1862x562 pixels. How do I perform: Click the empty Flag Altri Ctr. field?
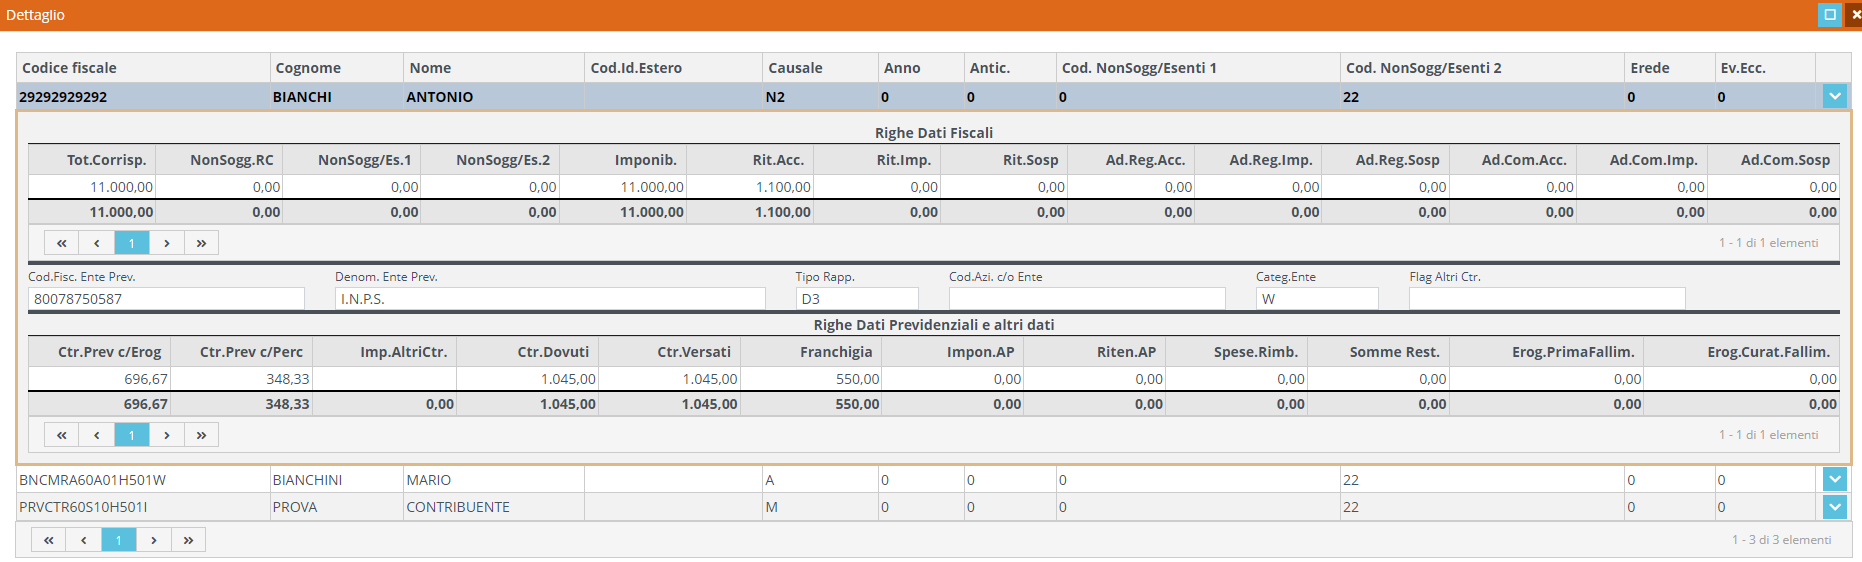(1547, 299)
